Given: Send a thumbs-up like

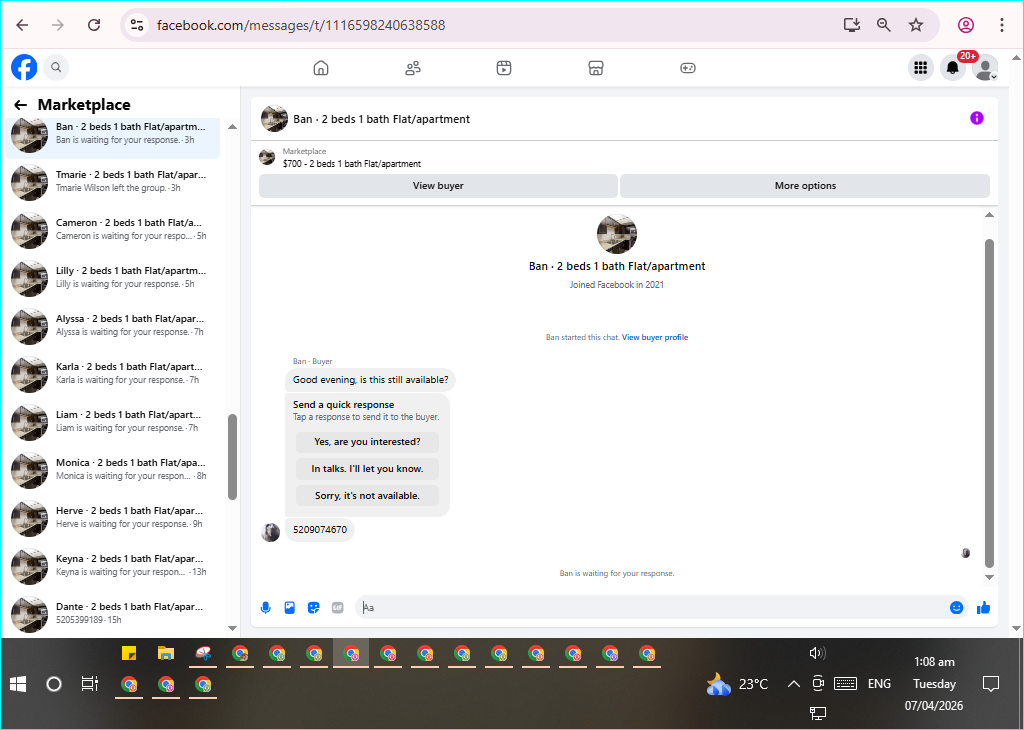Looking at the screenshot, I should tap(984, 608).
